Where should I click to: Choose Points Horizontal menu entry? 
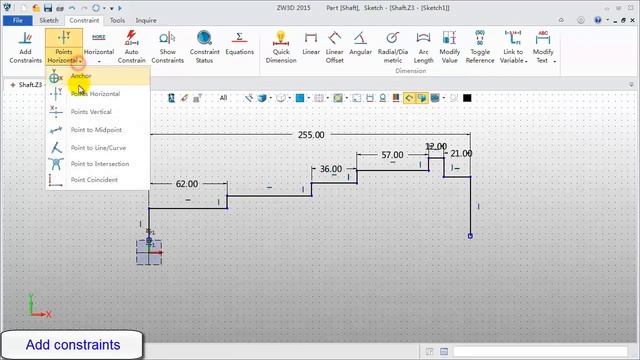(98, 94)
